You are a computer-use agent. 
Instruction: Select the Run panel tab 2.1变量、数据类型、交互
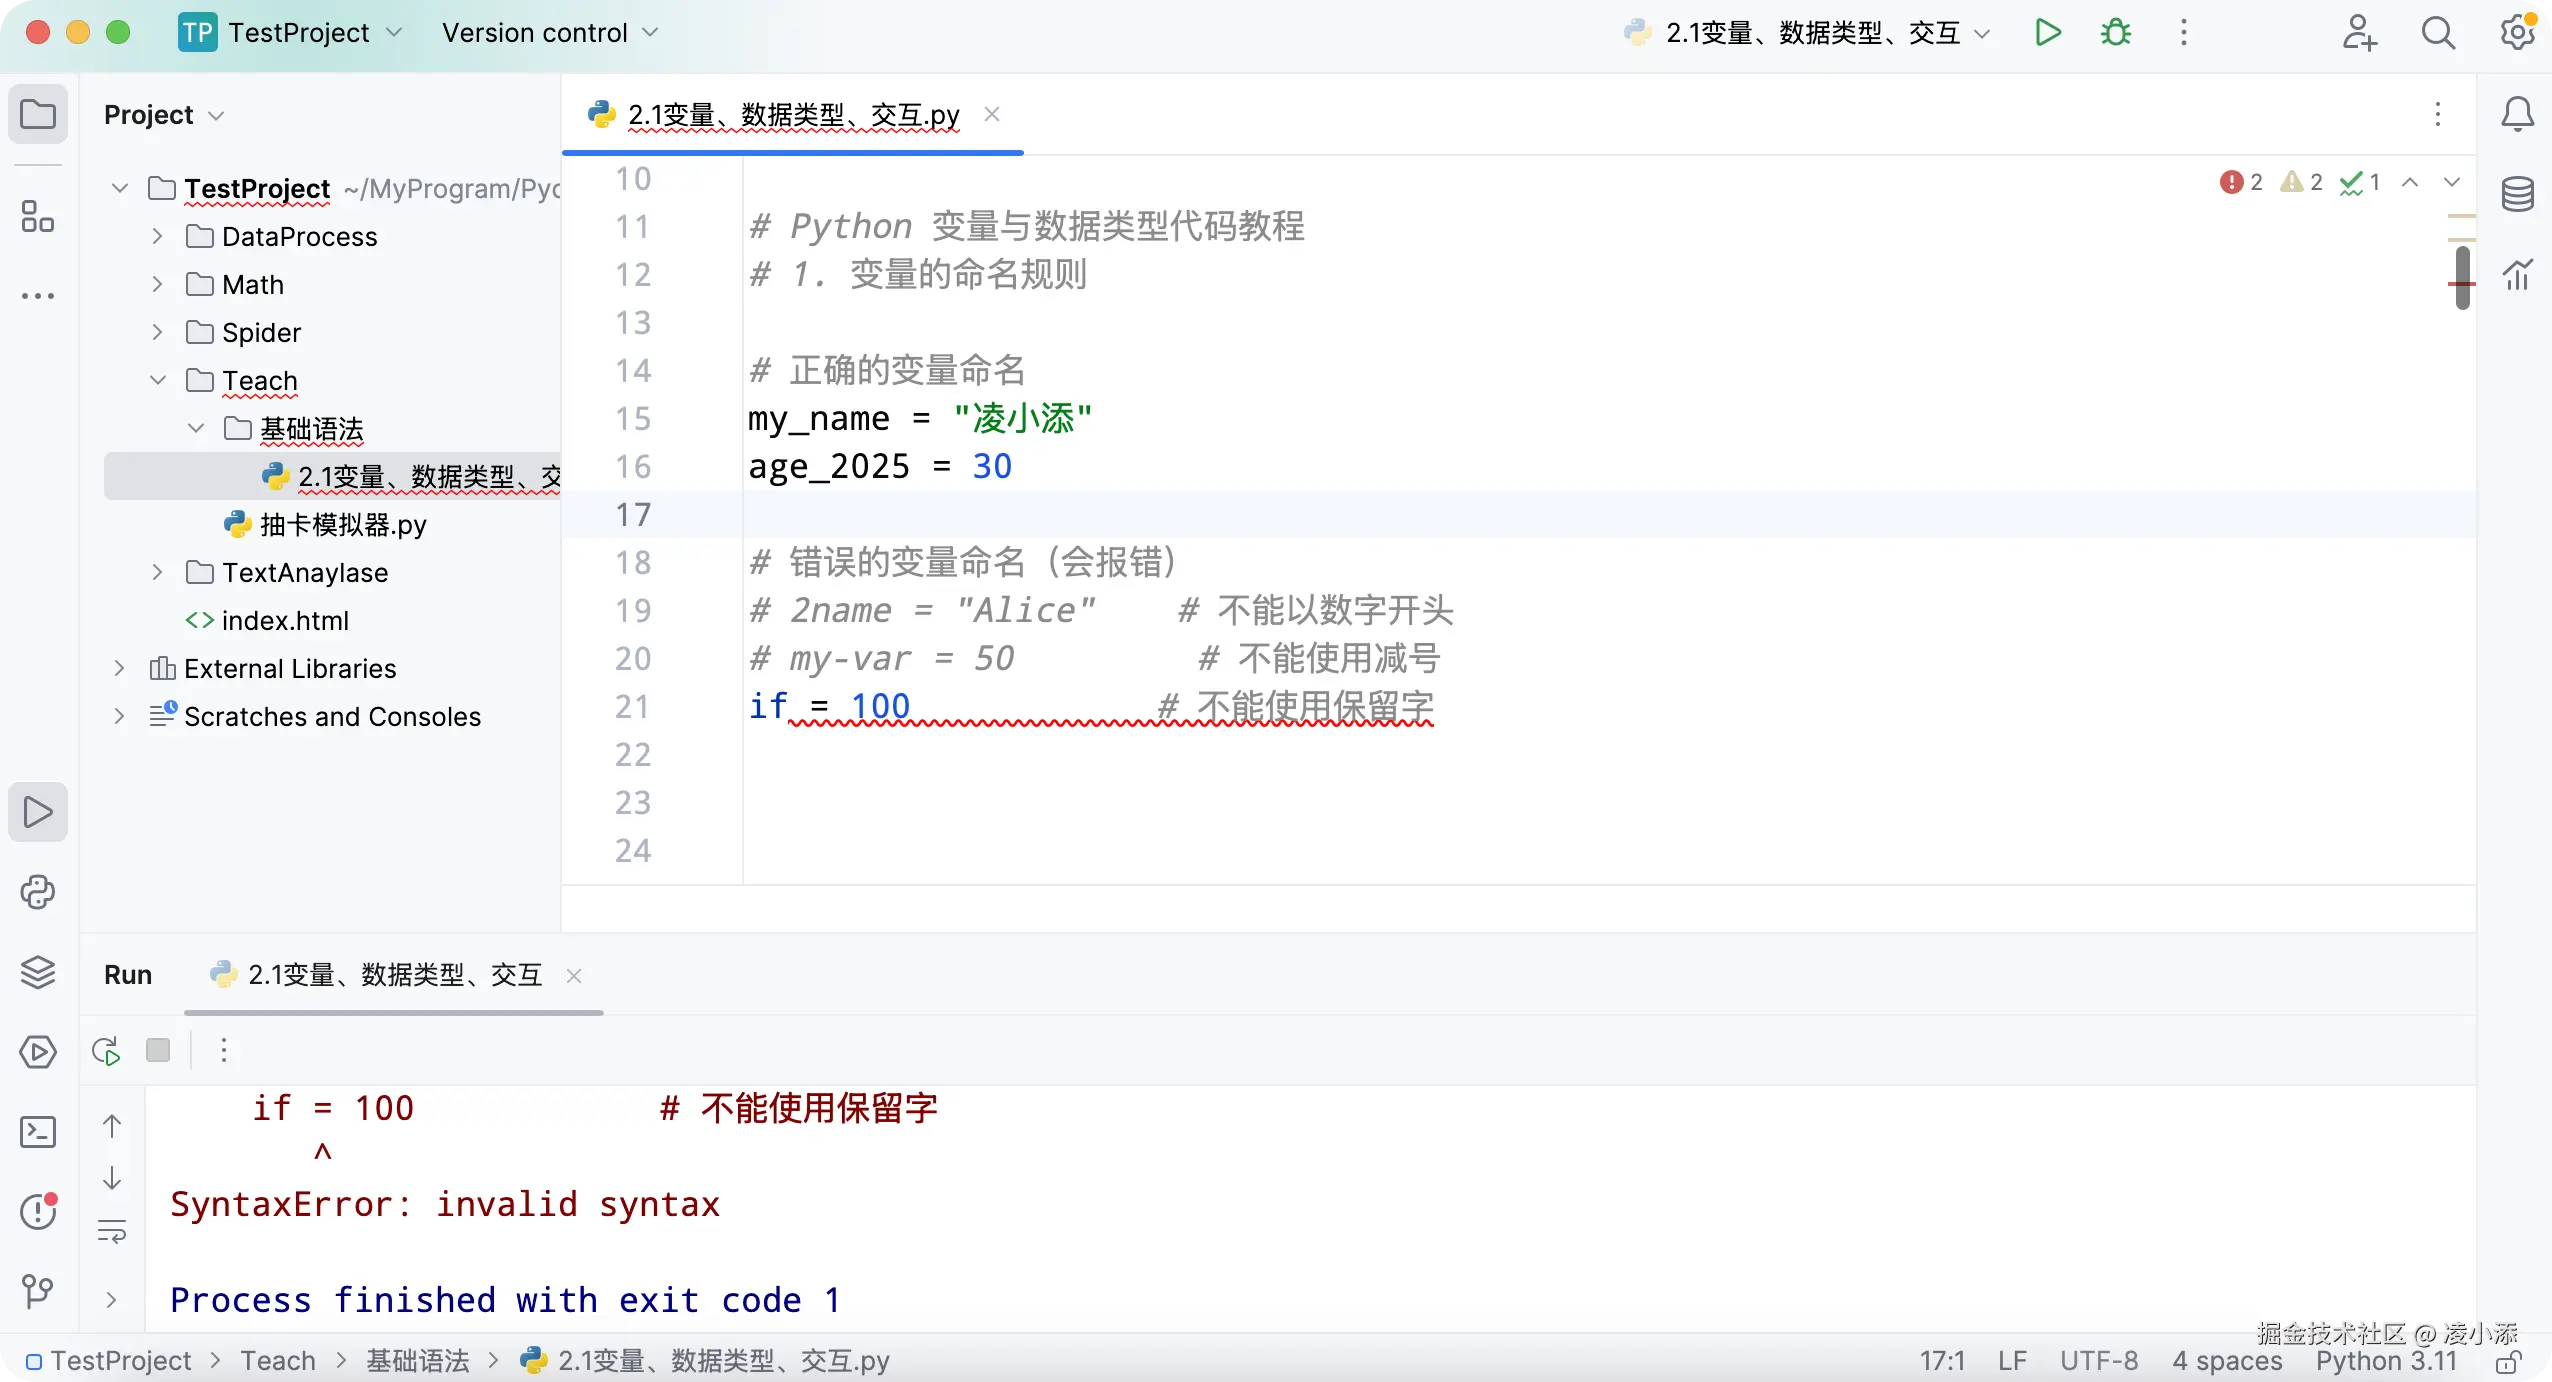pos(394,975)
